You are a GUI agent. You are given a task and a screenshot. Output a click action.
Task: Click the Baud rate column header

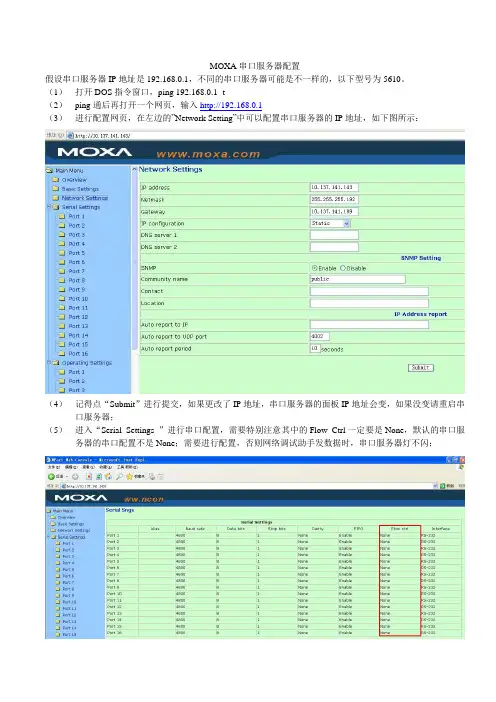(195, 529)
